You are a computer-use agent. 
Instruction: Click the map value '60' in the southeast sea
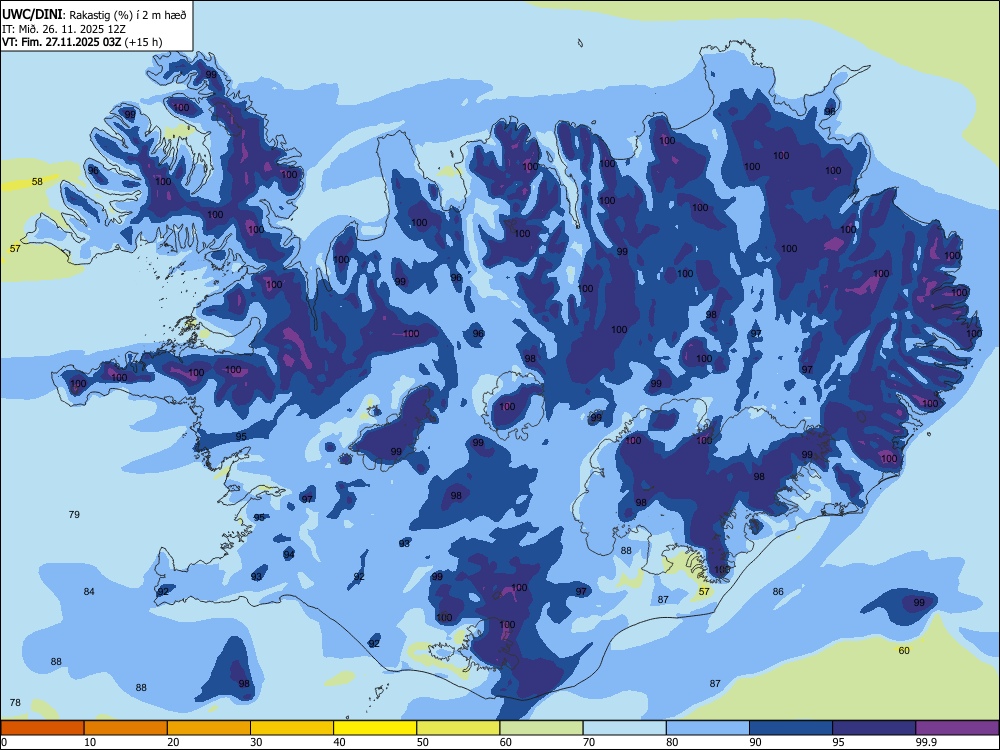pos(904,651)
